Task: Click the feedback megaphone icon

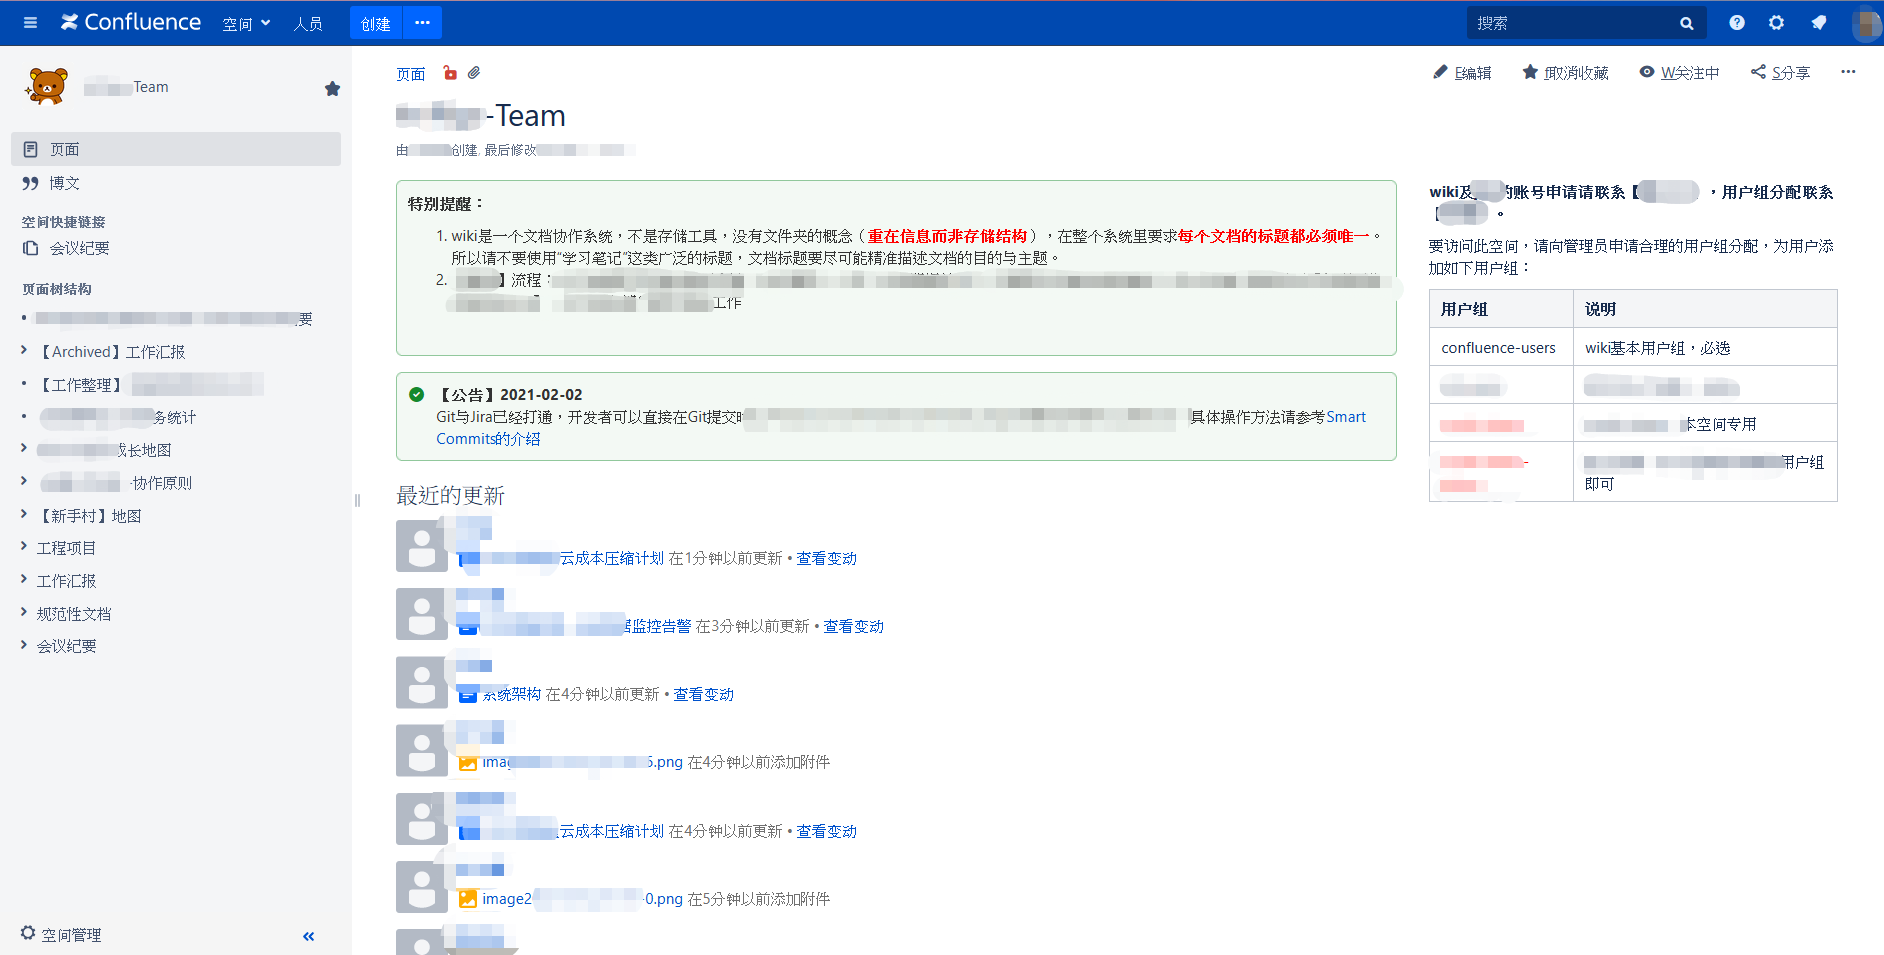Action: coord(1818,22)
